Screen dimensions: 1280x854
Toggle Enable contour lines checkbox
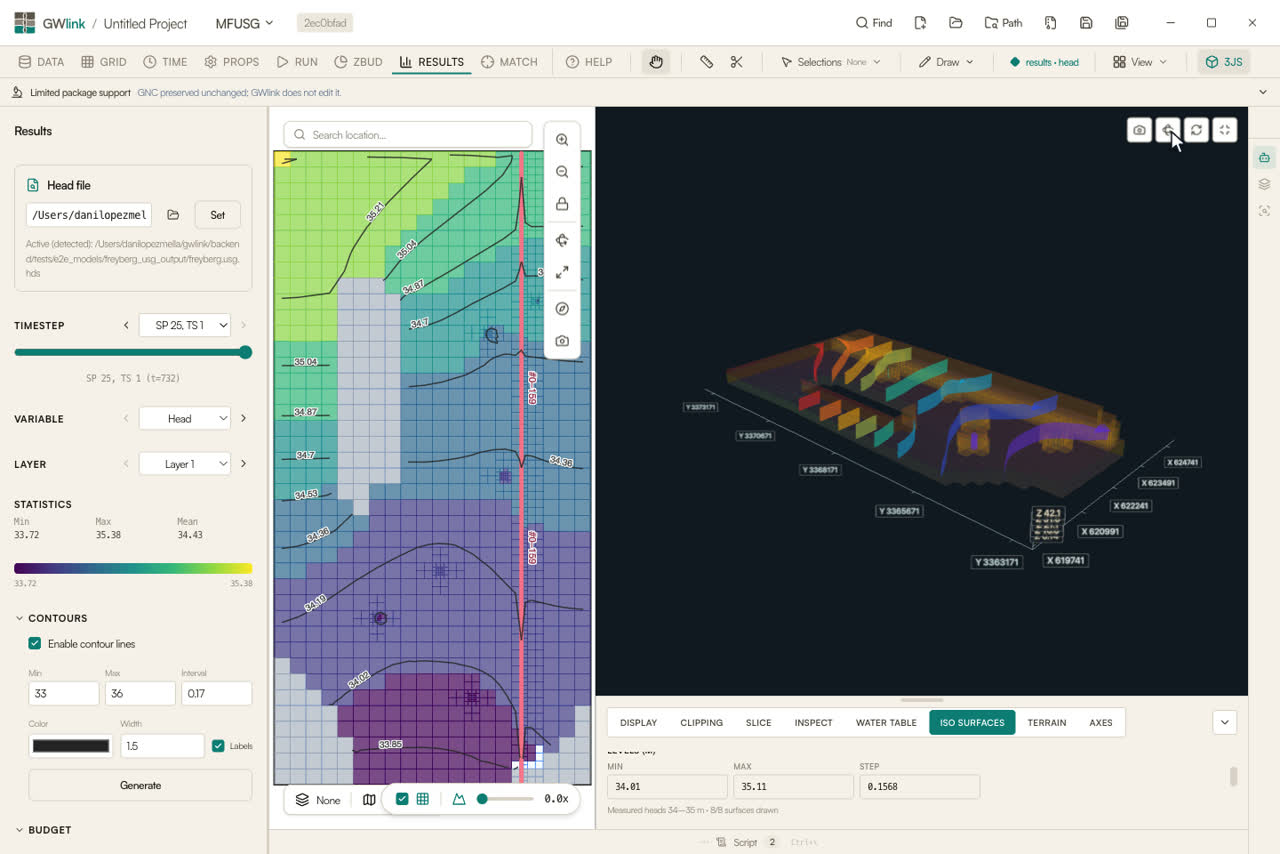click(35, 644)
